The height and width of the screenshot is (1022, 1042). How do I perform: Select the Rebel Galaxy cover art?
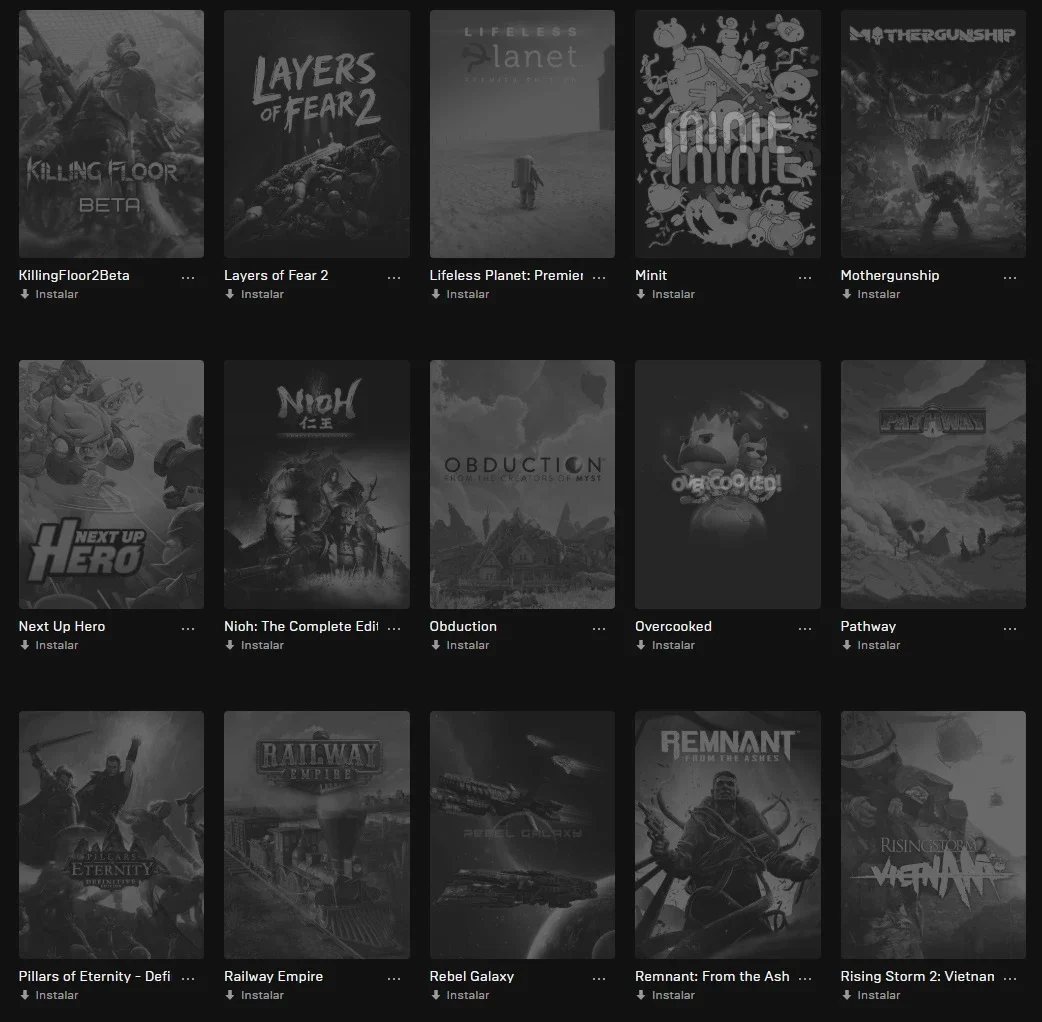click(x=522, y=835)
